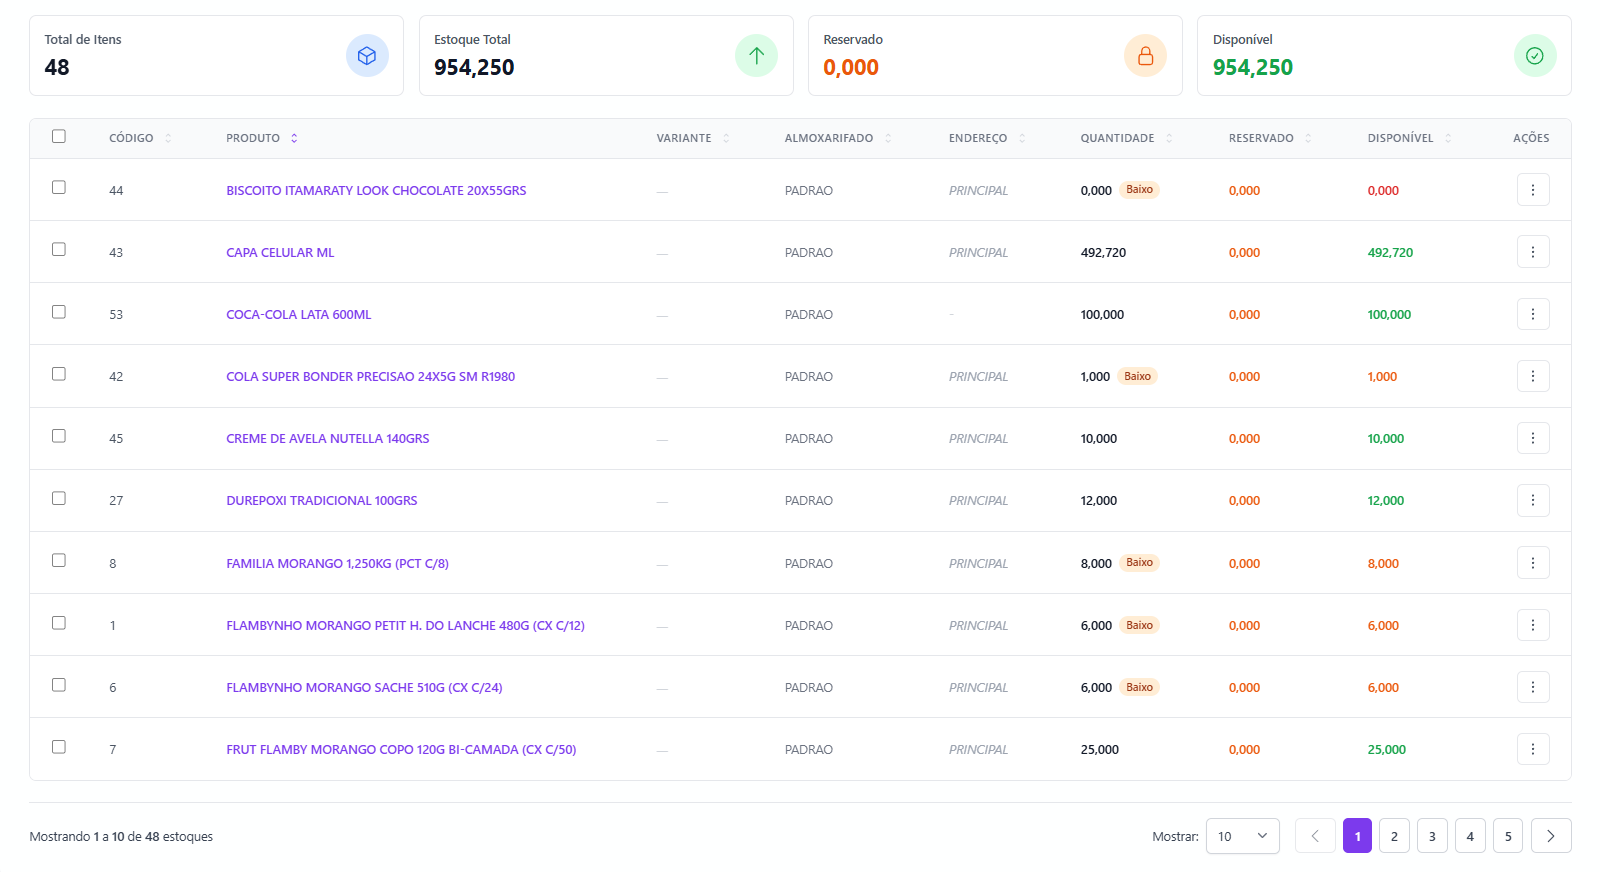
Task: Open product BISCOITO ITAMARATY LOOK CHOCOLATE 20X55GRS
Action: [x=376, y=190]
